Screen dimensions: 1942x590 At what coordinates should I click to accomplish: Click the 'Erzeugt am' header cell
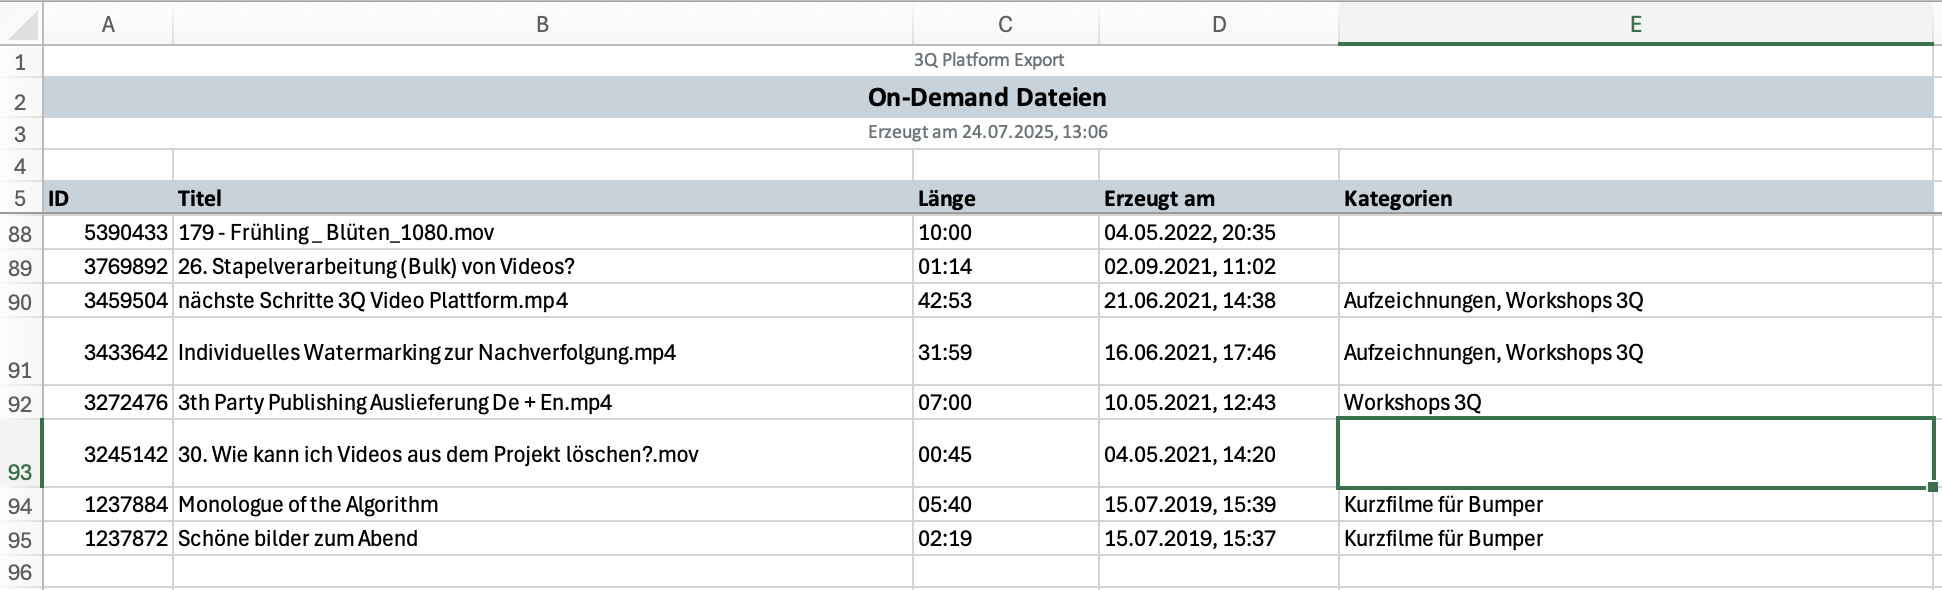coord(1218,198)
